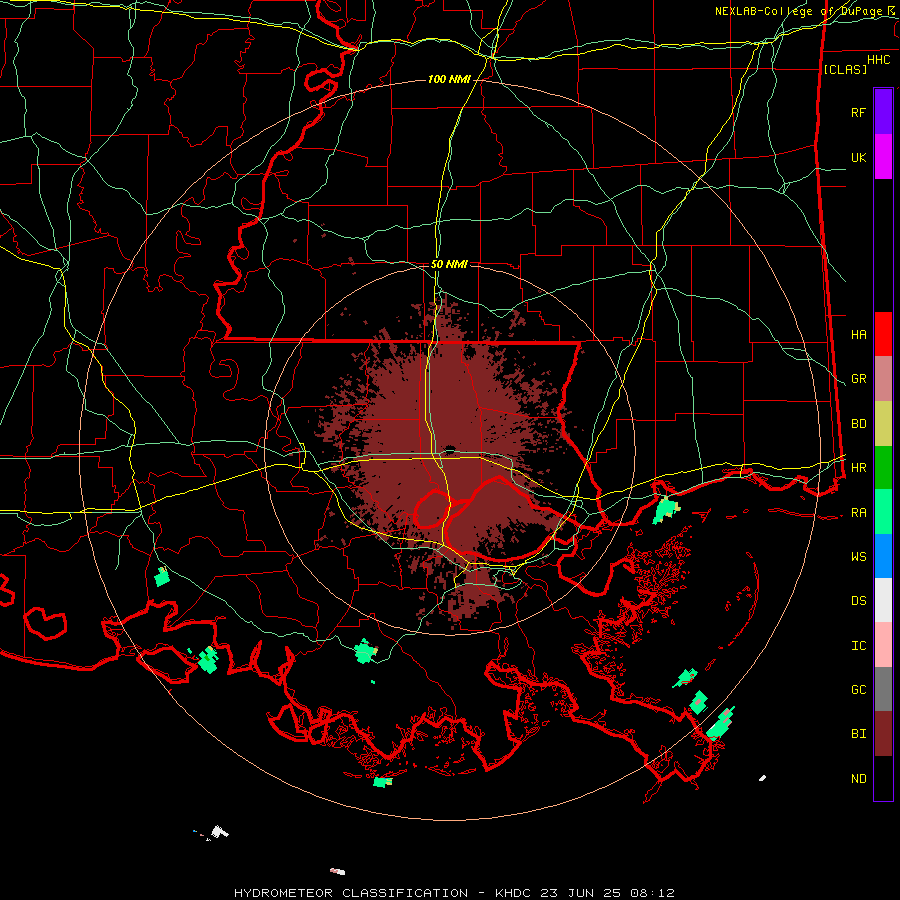Click the "GR" legend label
Image resolution: width=900 pixels, height=900 pixels.
coord(858,379)
